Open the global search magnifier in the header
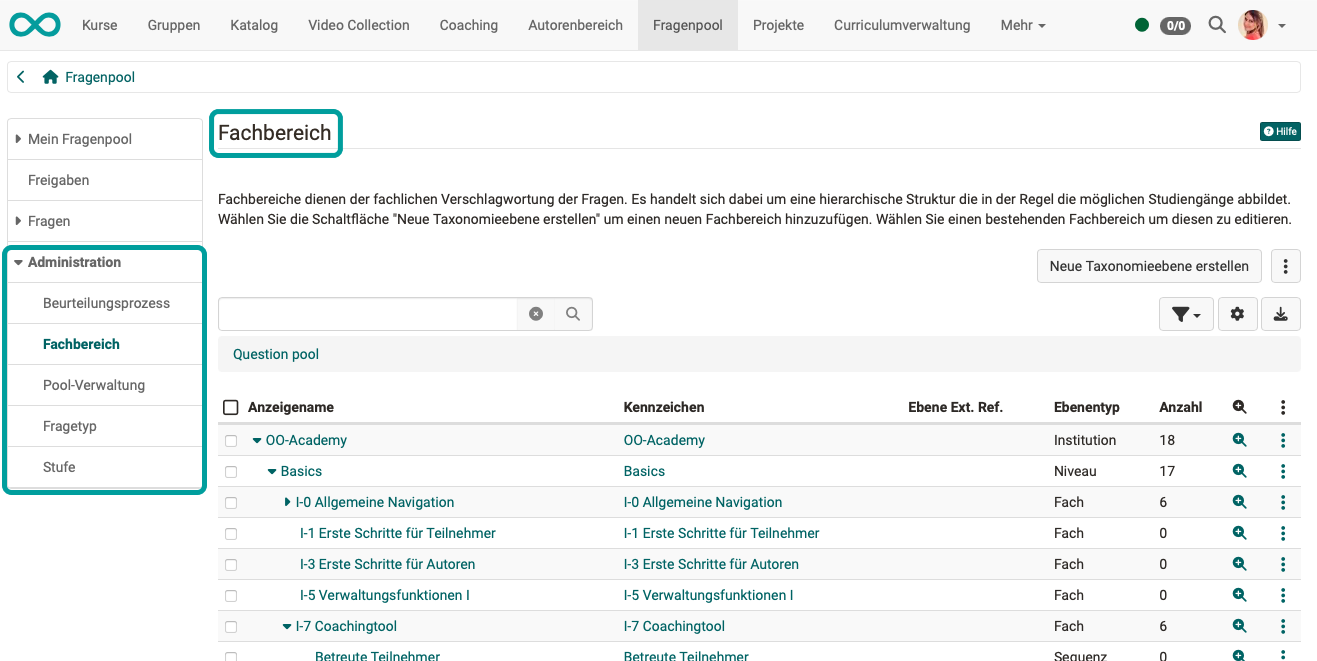This screenshot has height=661, width=1317. (1216, 25)
